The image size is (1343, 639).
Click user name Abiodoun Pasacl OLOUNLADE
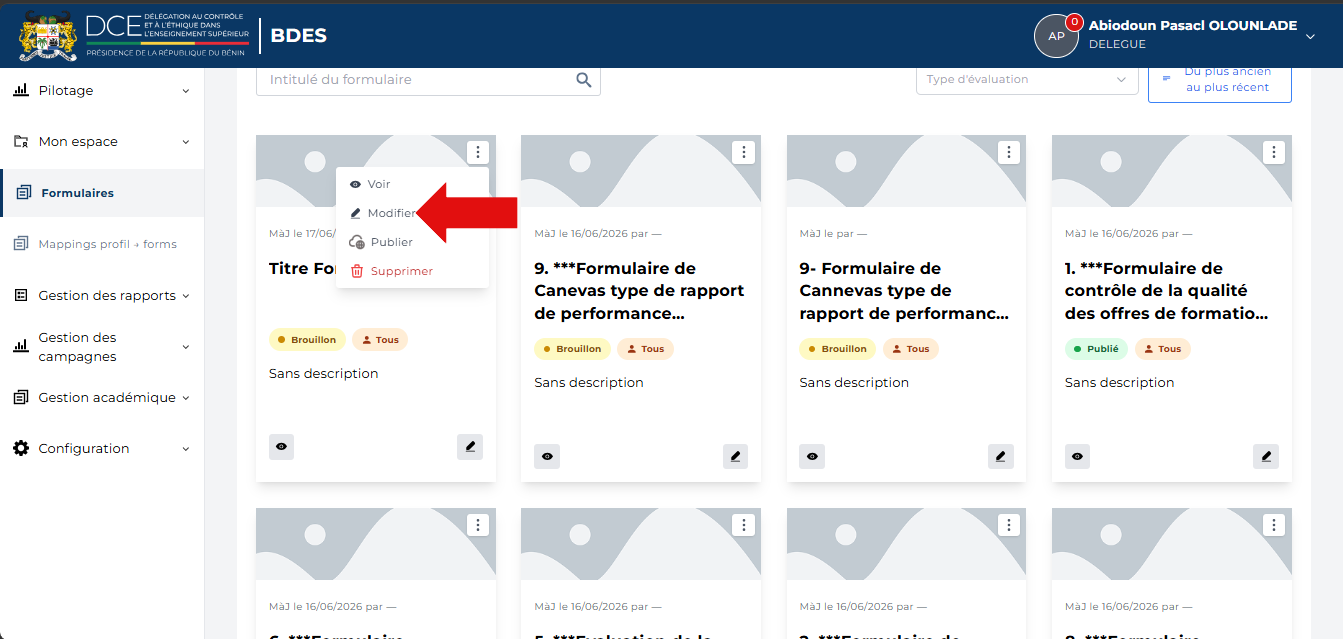(1193, 26)
